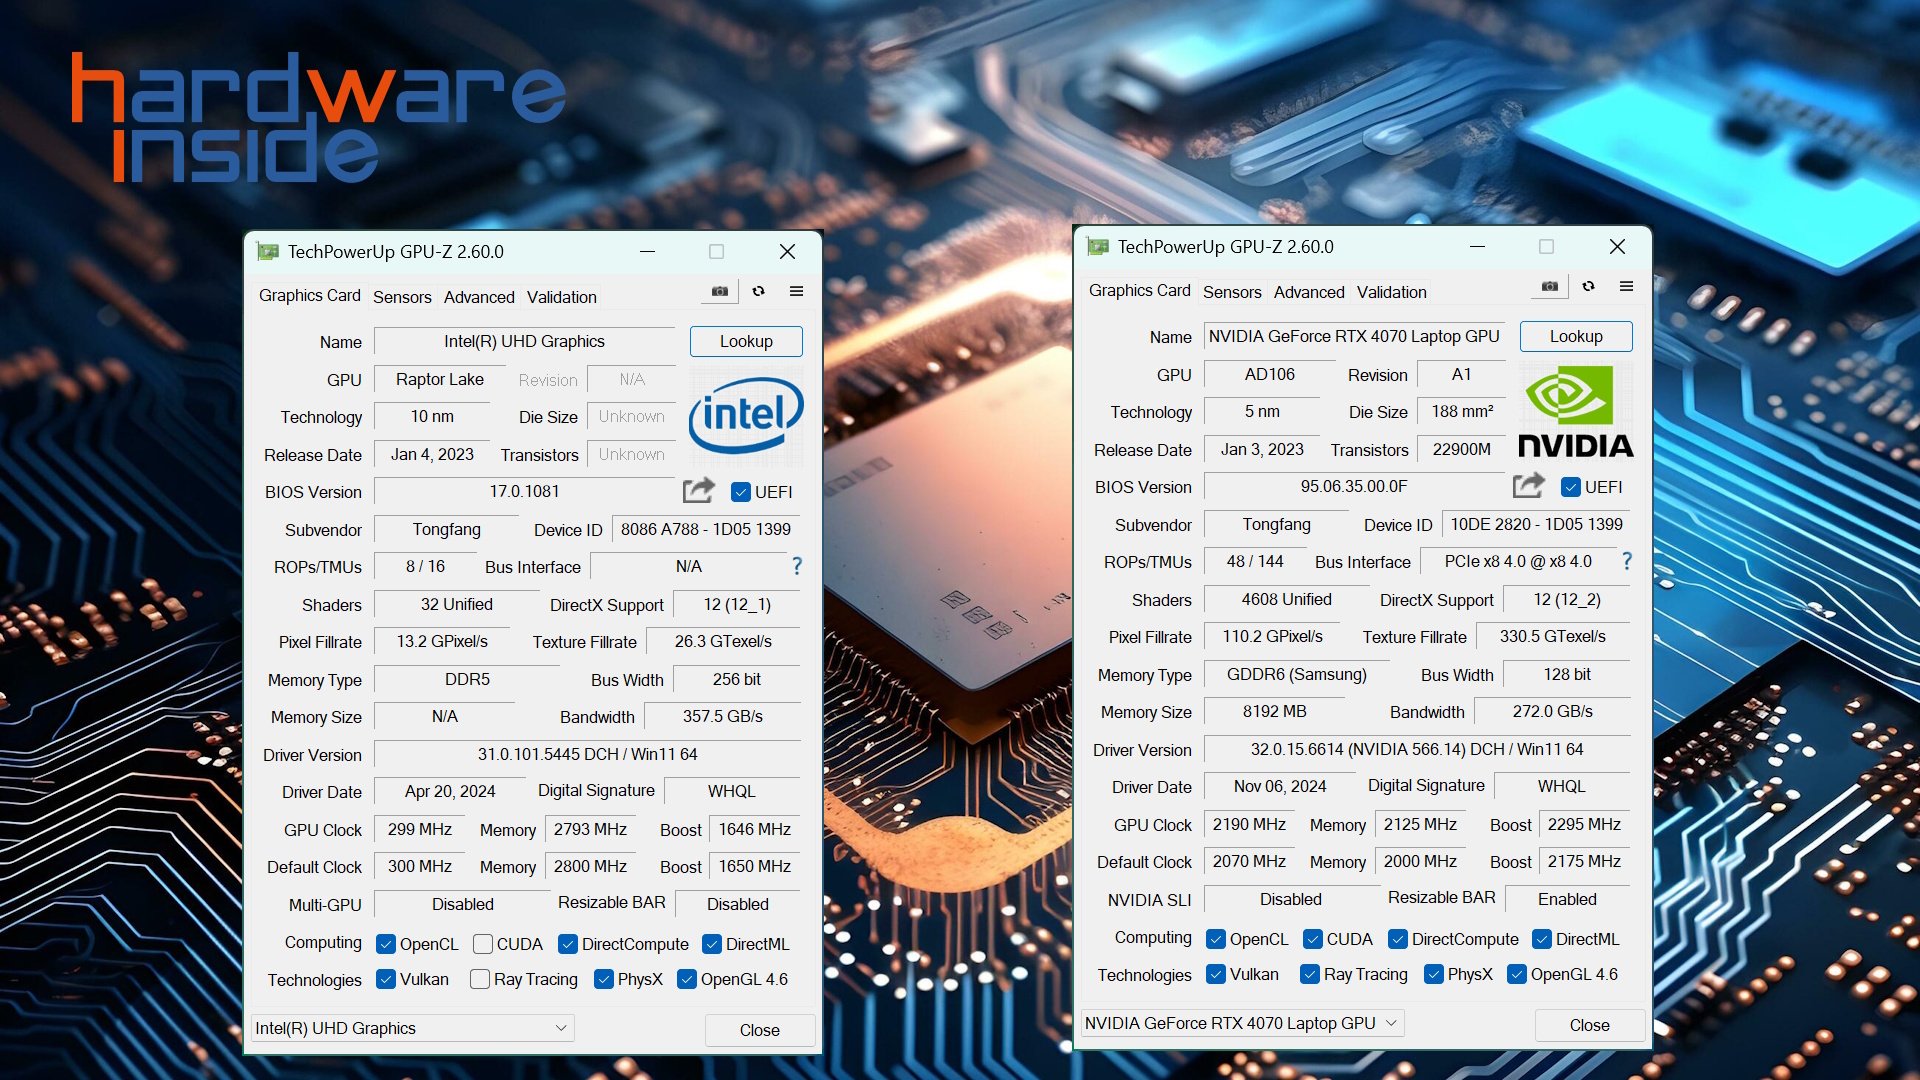Viewport: 1920px width, 1080px height.
Task: Expand Intel(R) UHD Graphics GPU selector dropdown
Action: pos(561,1028)
